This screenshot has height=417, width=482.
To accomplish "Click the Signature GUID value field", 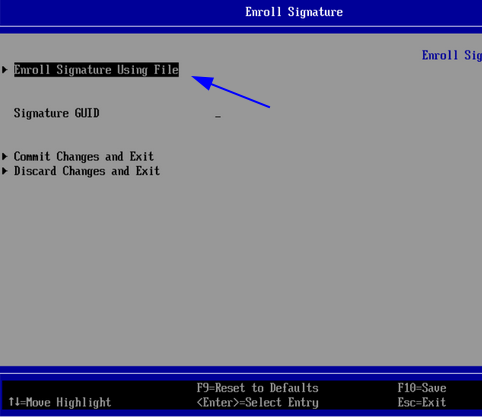I will point(218,116).
